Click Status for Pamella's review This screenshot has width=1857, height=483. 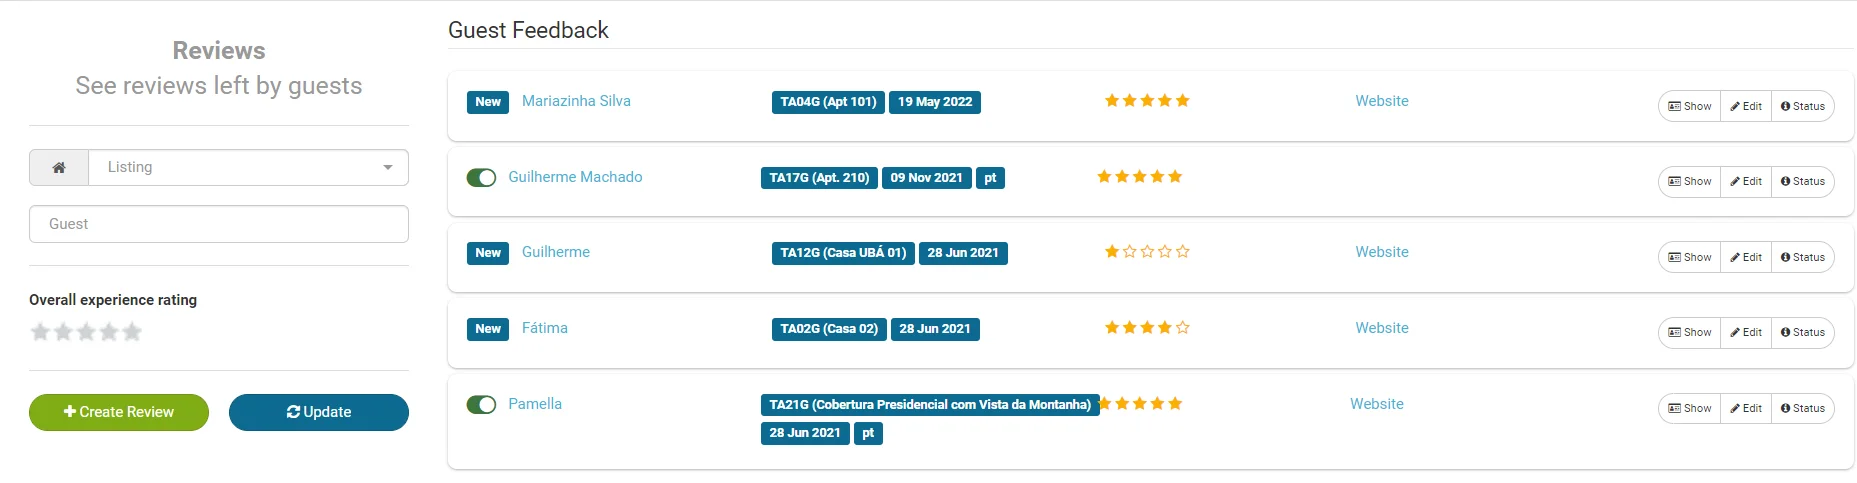(x=1803, y=409)
